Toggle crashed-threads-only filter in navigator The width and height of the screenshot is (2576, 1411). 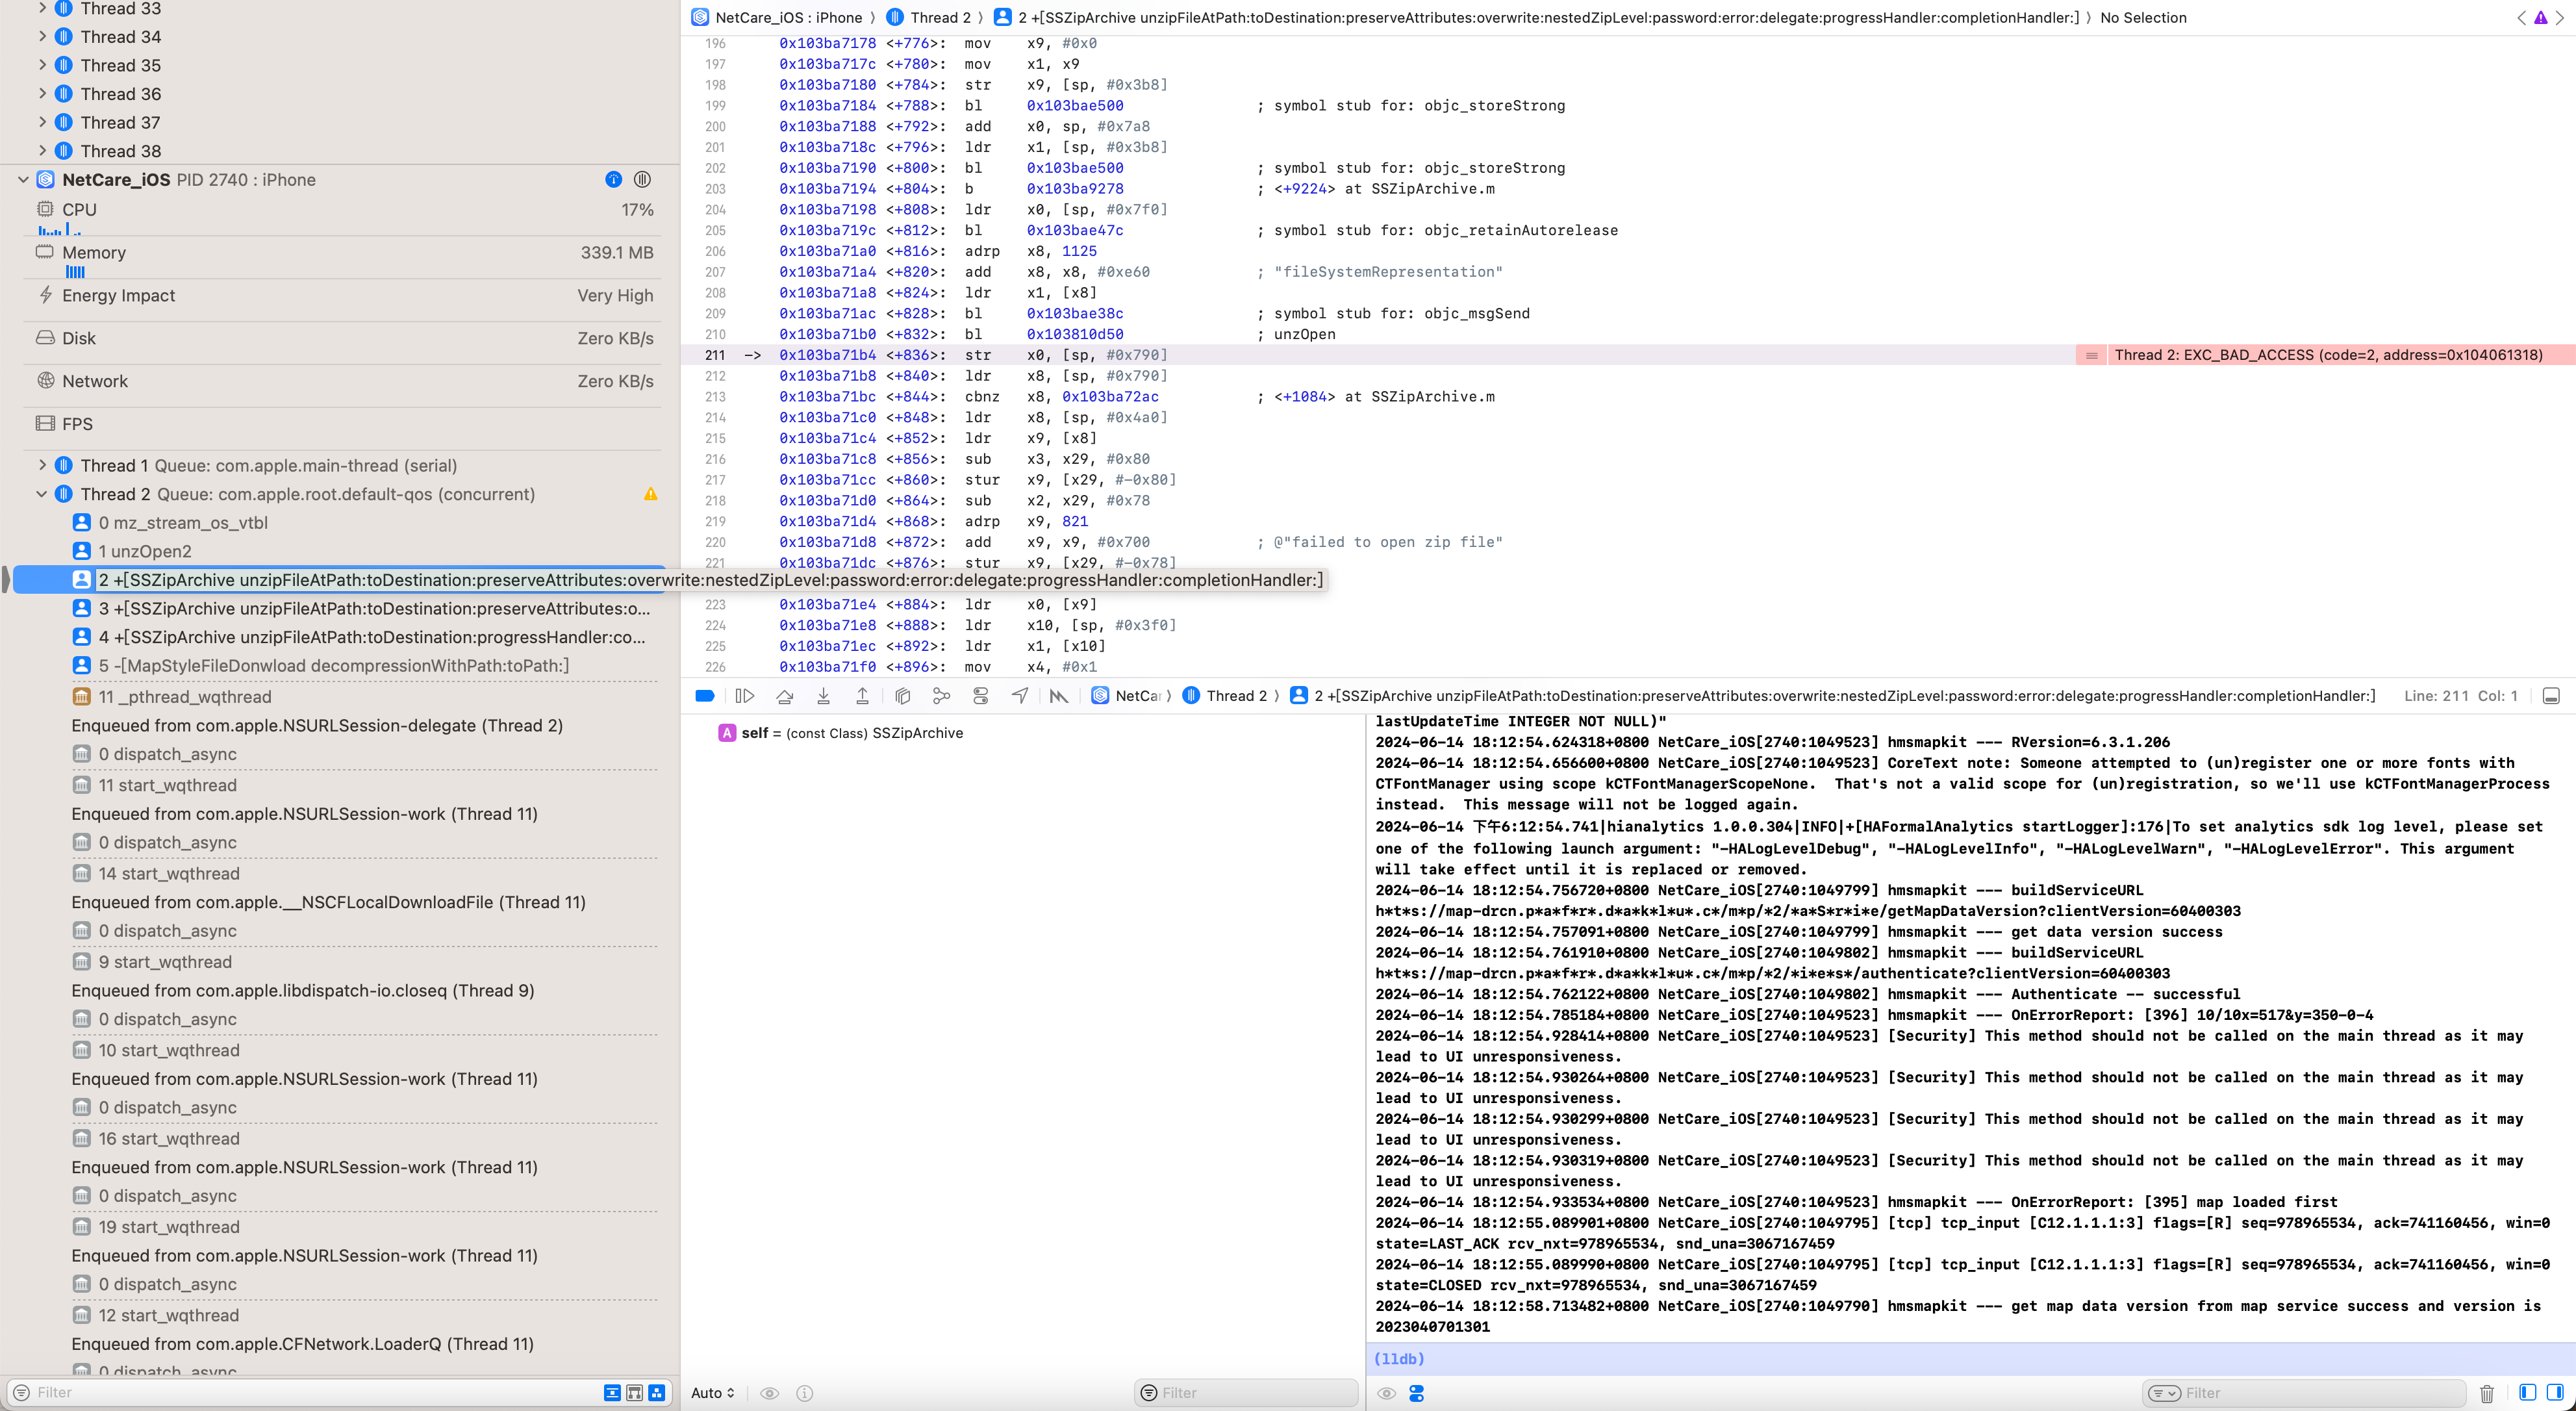coord(612,1393)
